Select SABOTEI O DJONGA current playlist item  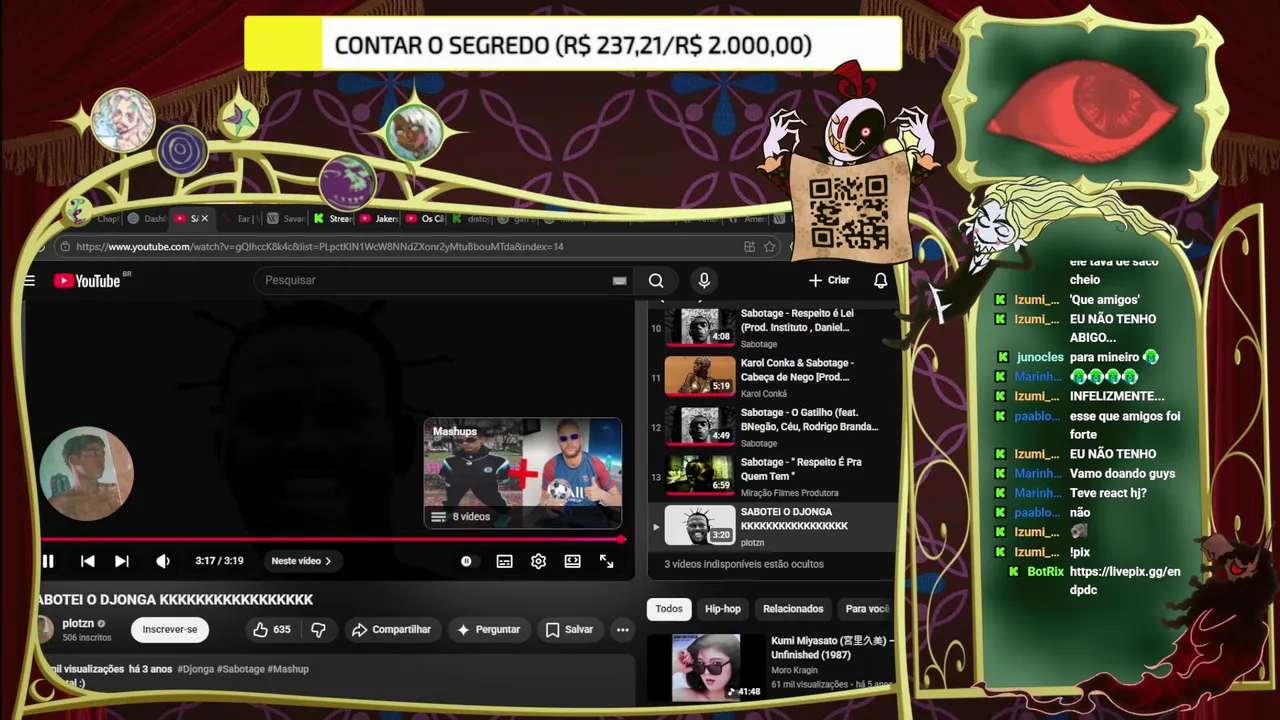[x=772, y=526]
